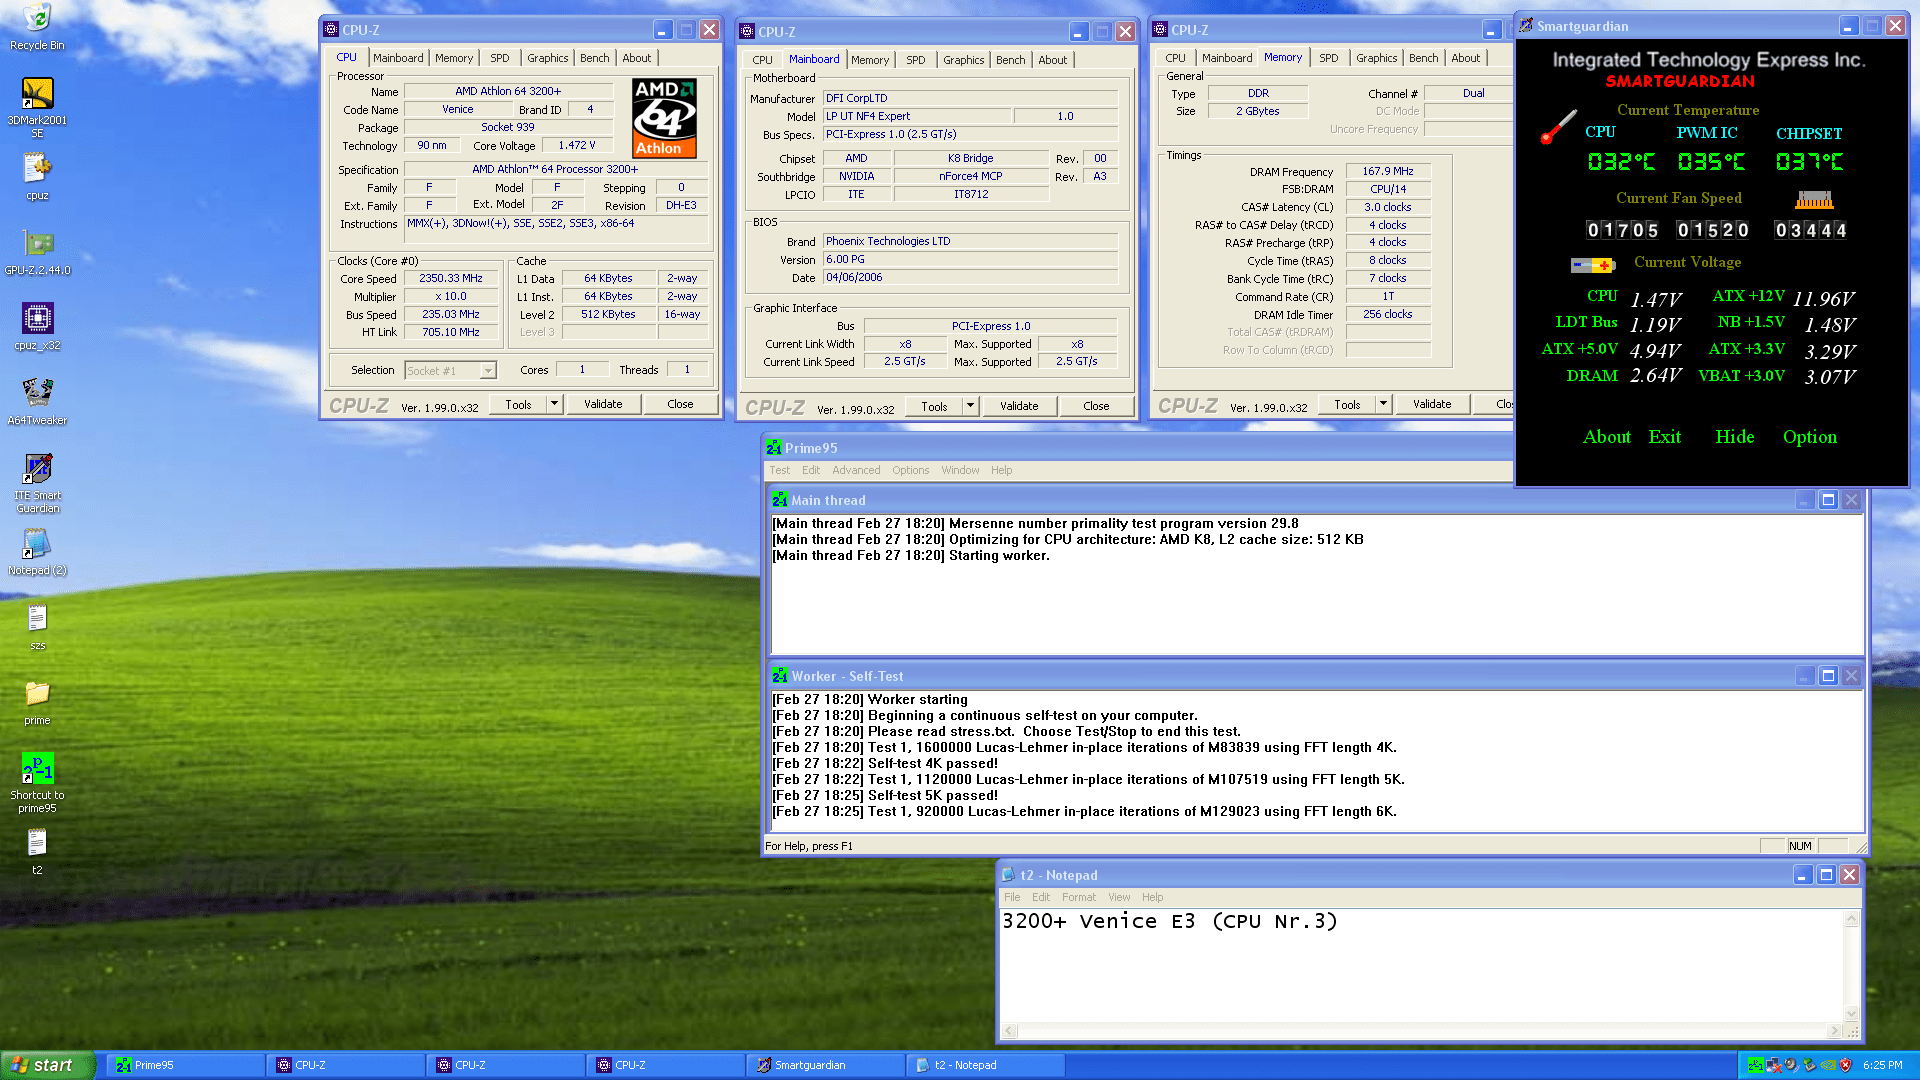This screenshot has height=1080, width=1920.
Task: Click the Notepad vertical scrollbar down arrow
Action: coord(1851,1013)
